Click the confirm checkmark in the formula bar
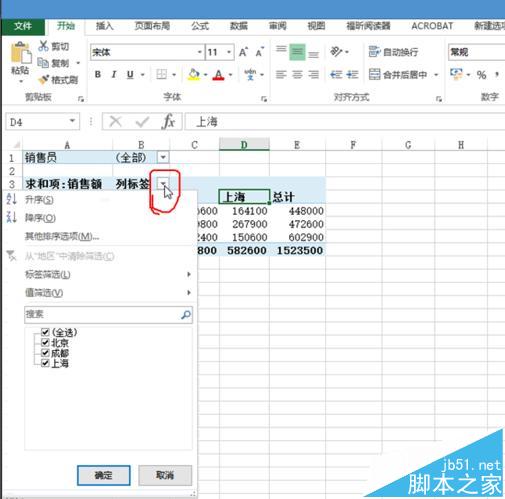The width and height of the screenshot is (505, 499). click(142, 121)
